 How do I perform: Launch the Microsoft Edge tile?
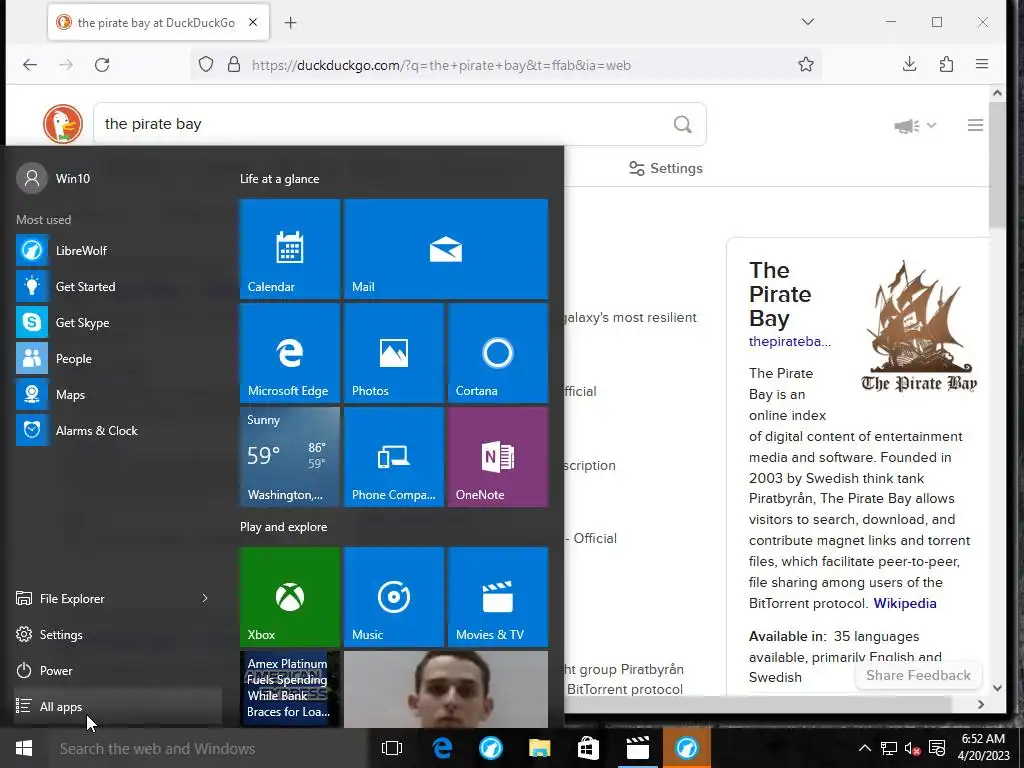(x=289, y=353)
